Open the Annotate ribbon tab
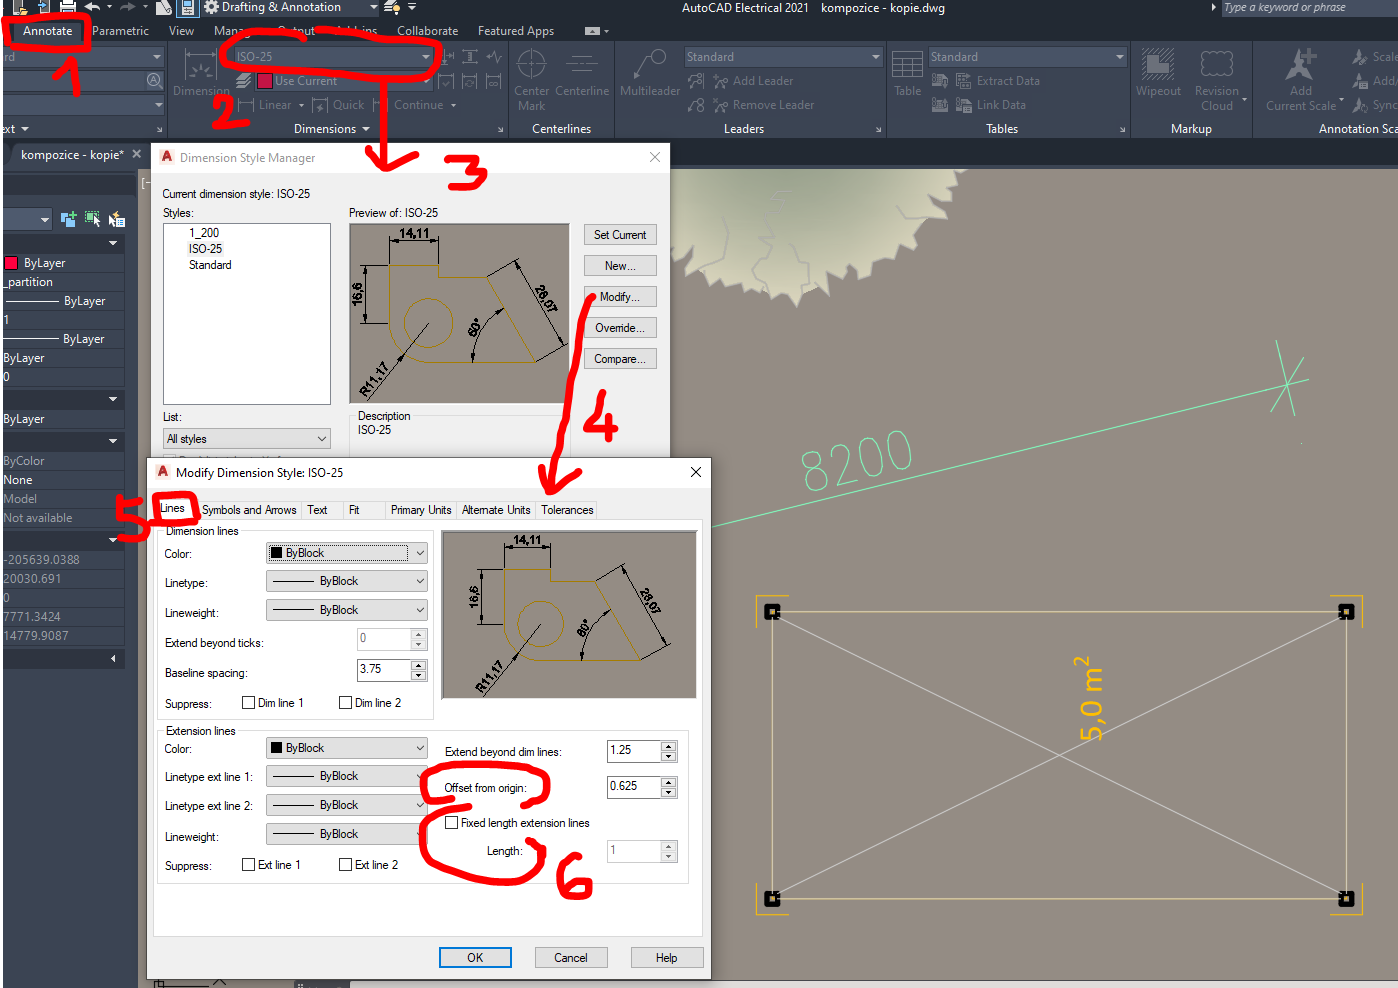The image size is (1398, 988). click(47, 31)
